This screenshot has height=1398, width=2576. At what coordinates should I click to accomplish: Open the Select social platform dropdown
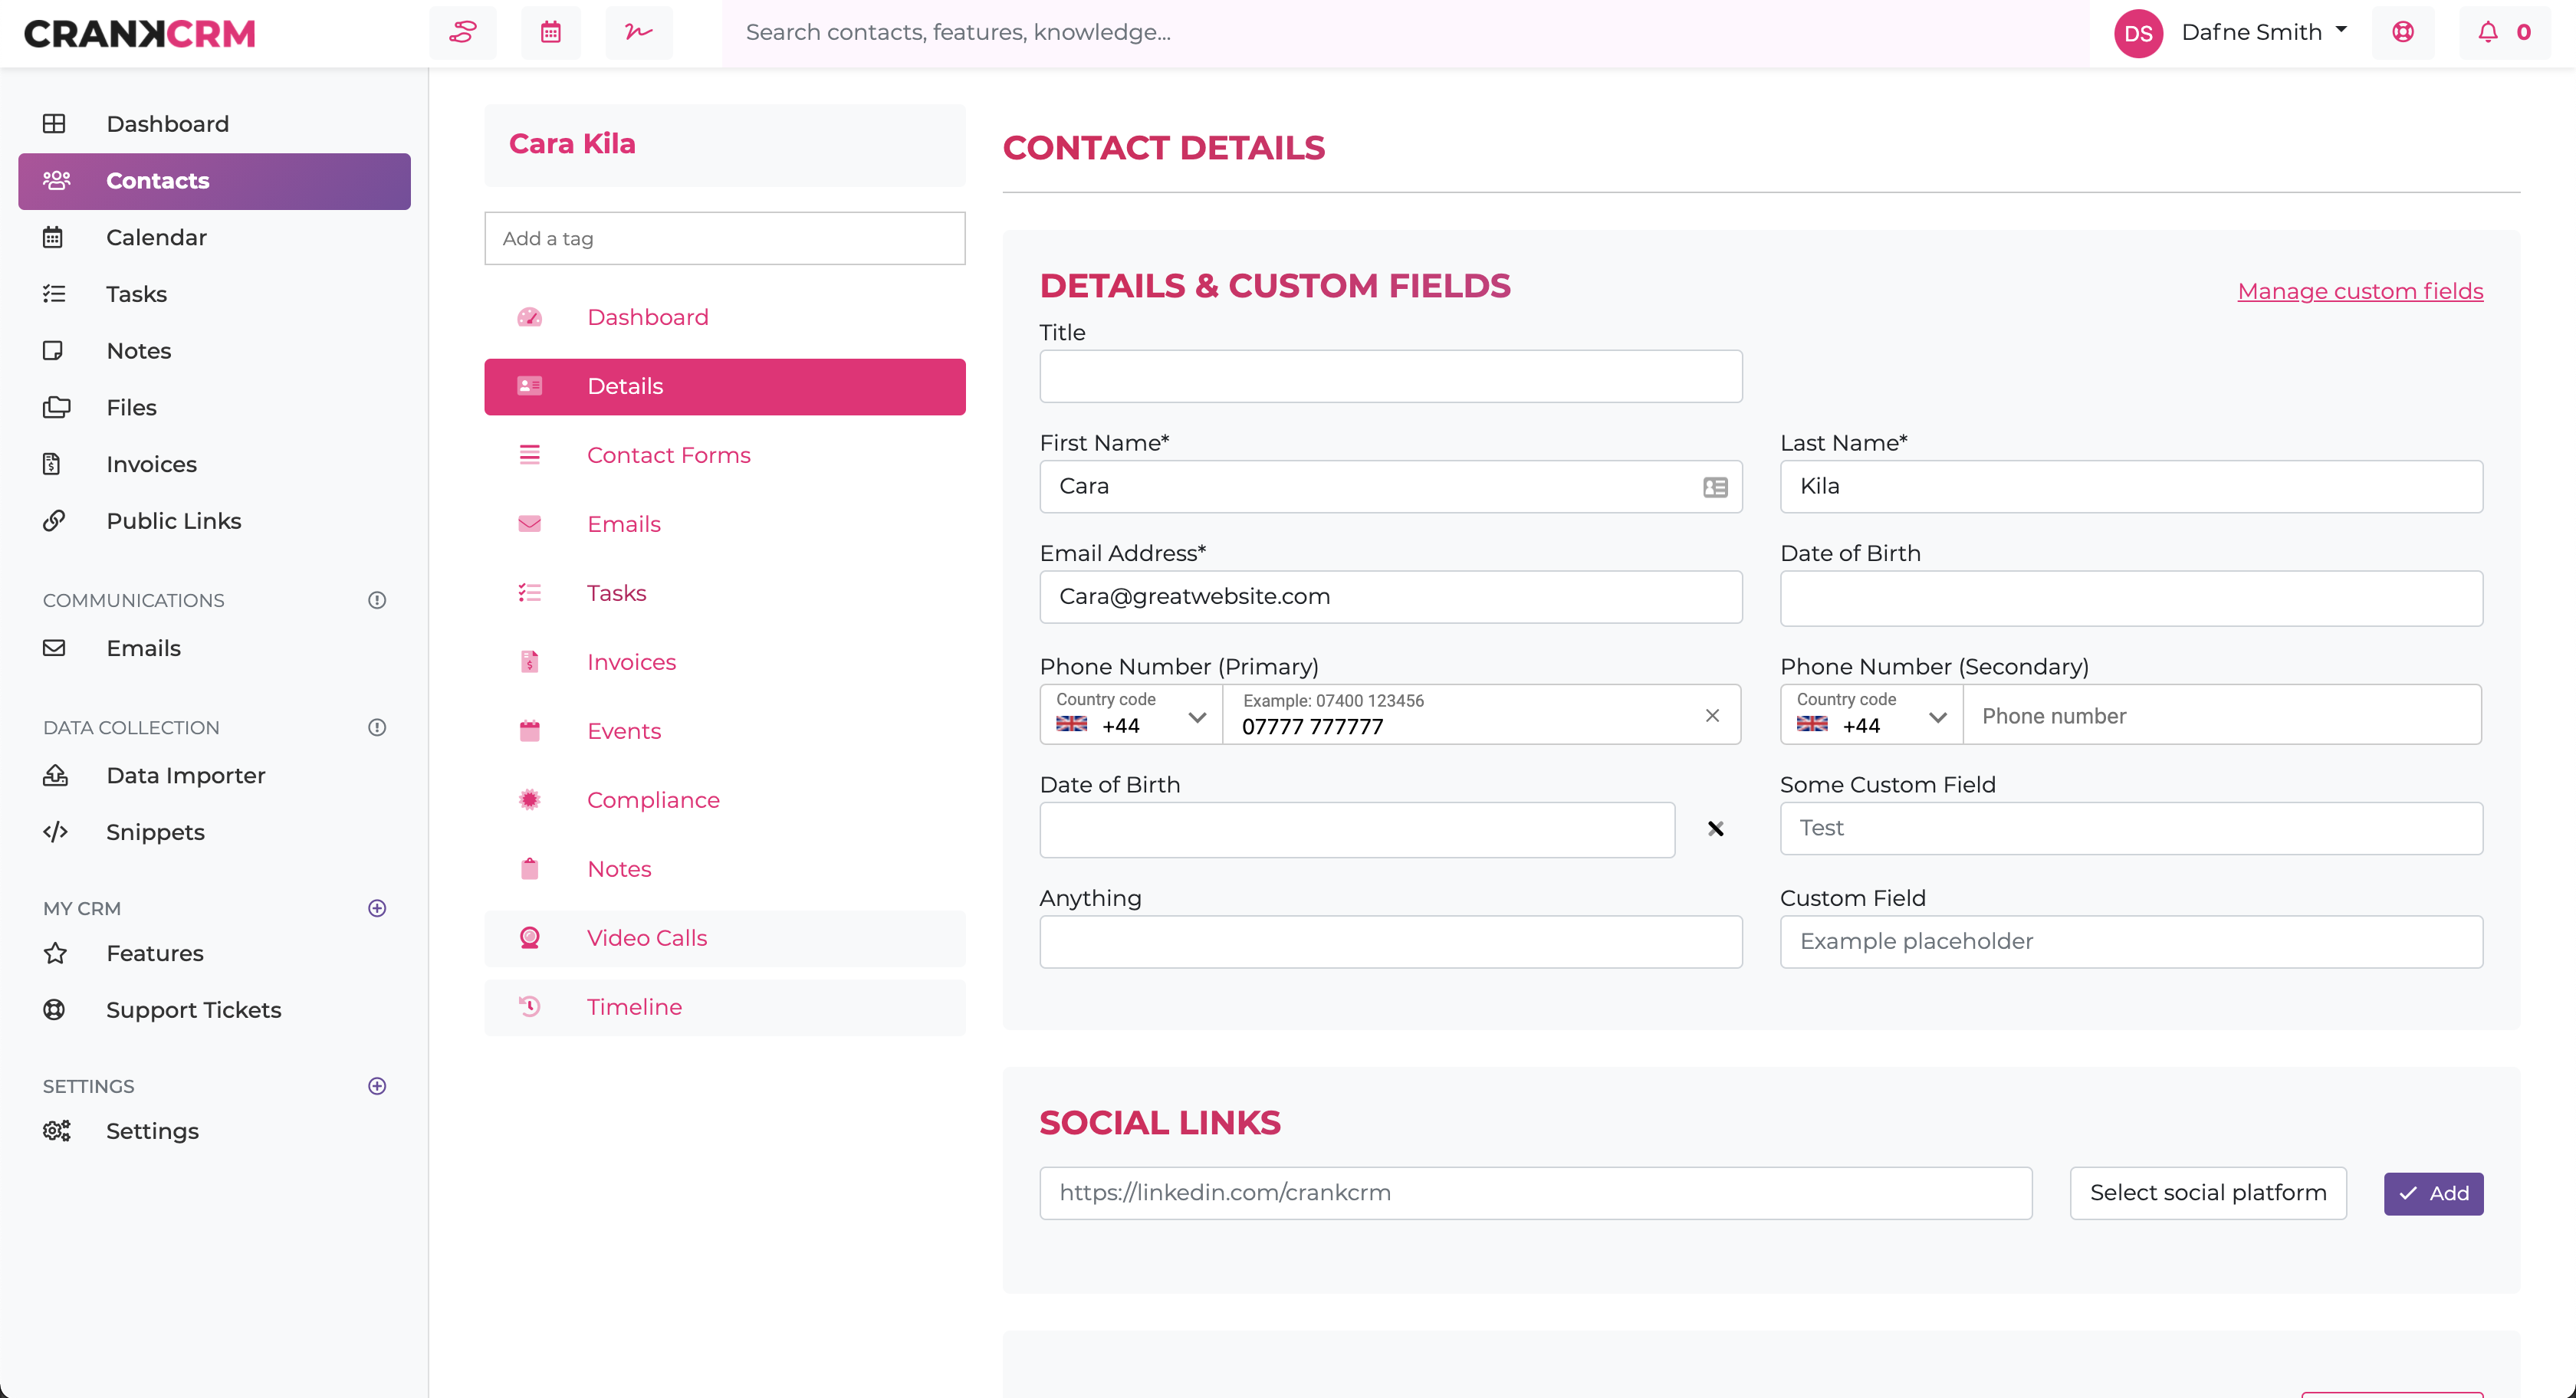coord(2208,1192)
